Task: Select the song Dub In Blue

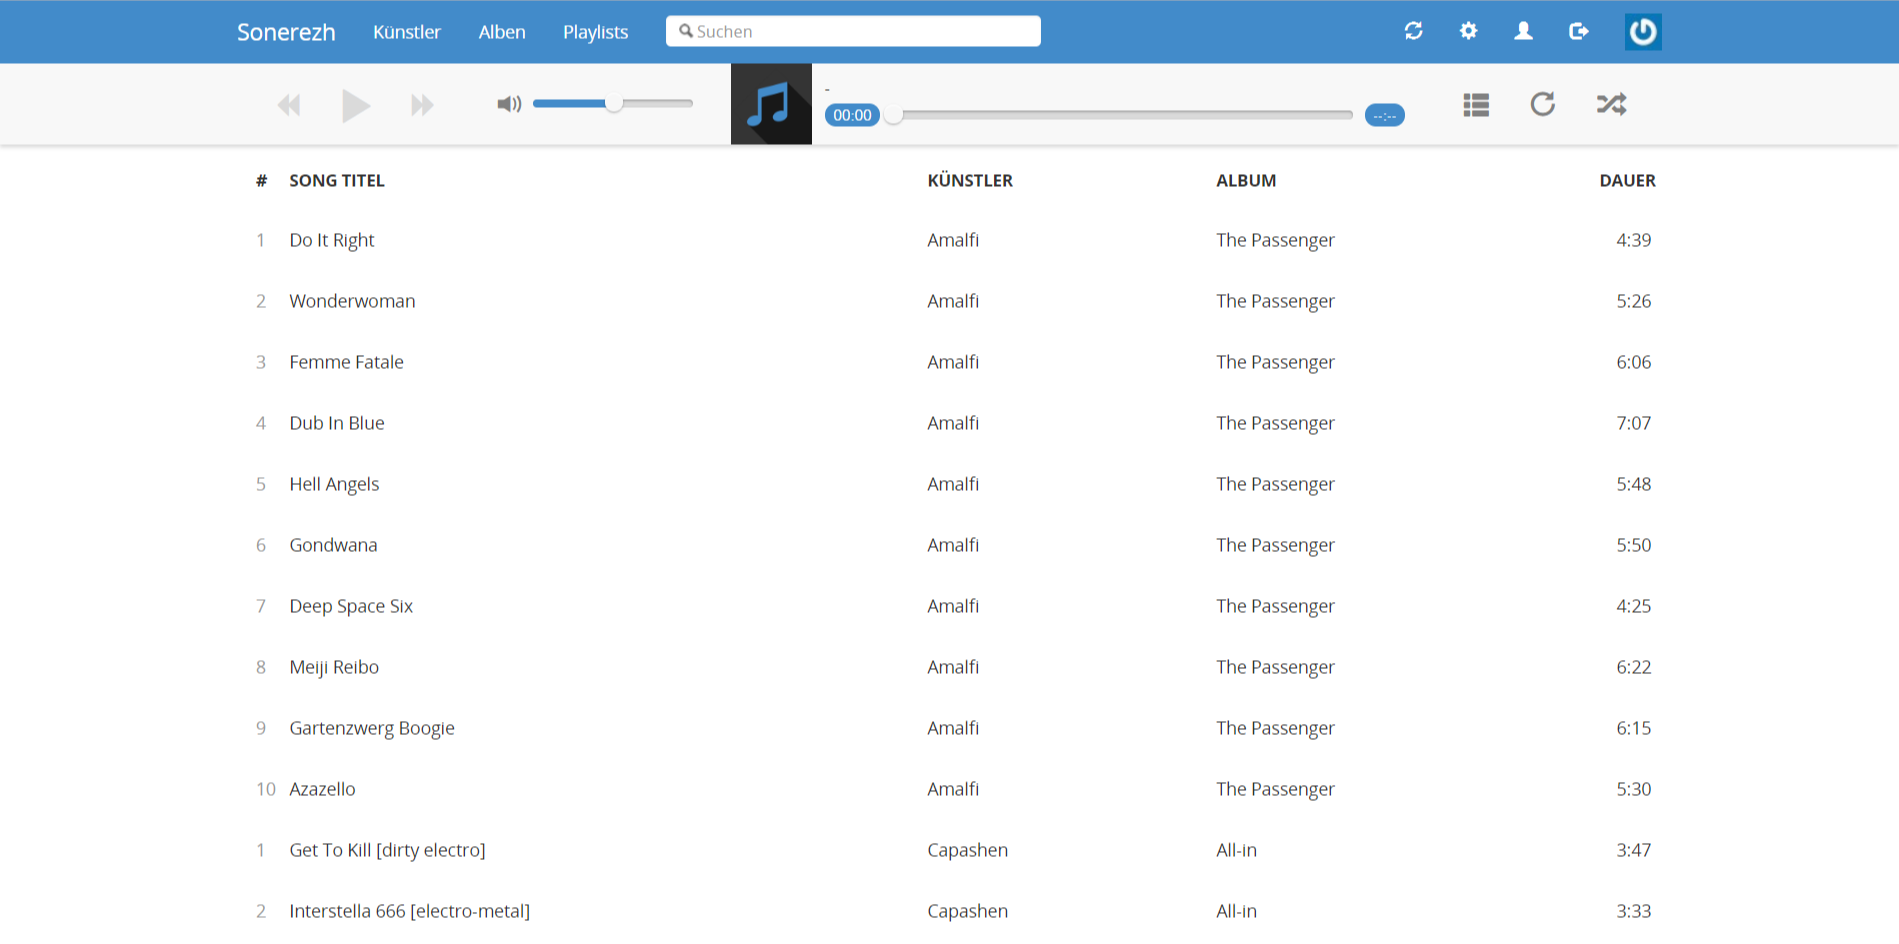Action: click(337, 423)
